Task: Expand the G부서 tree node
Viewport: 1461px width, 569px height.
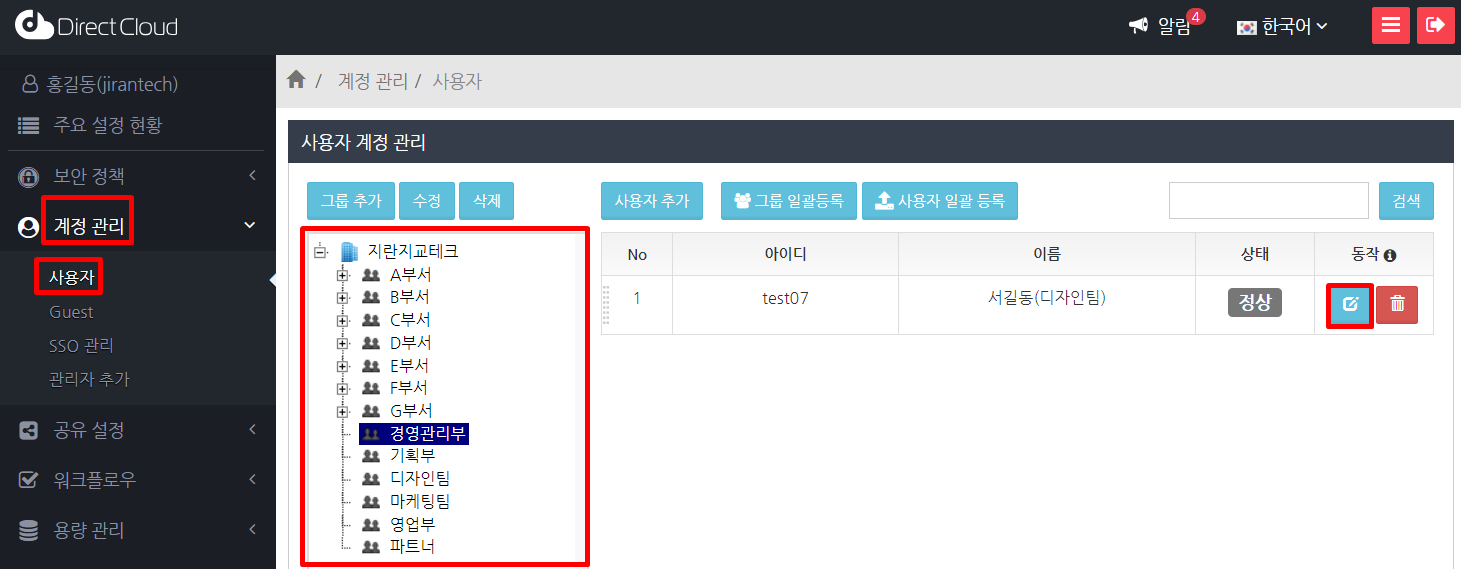Action: tap(343, 411)
